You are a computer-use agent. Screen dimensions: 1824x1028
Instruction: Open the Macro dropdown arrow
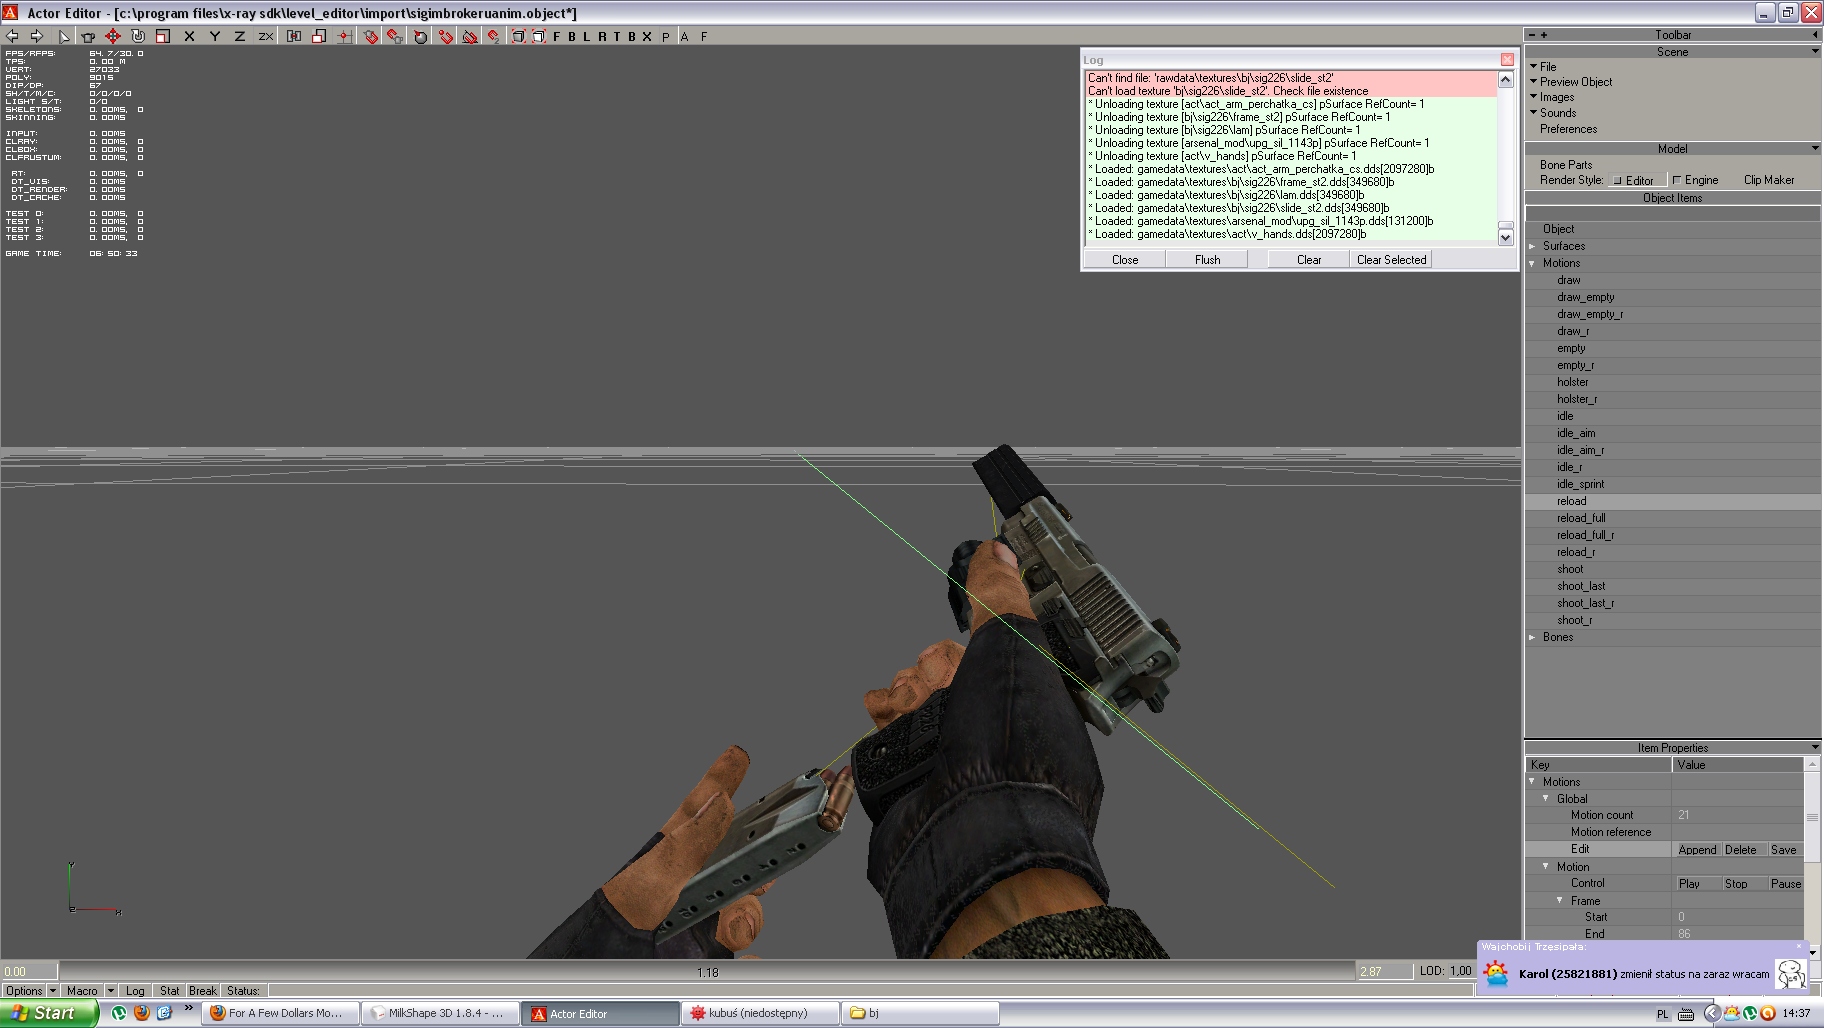110,991
